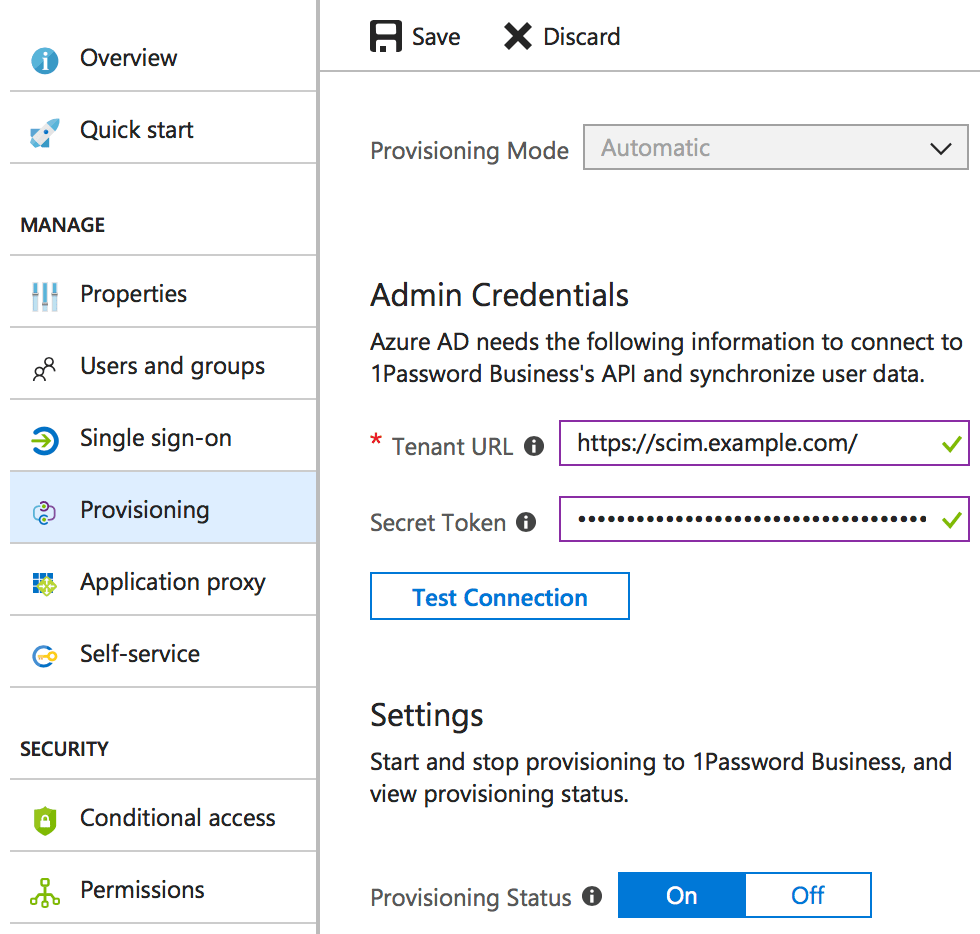This screenshot has width=980, height=934.
Task: Click the Provisioning Status label
Action: [x=471, y=898]
